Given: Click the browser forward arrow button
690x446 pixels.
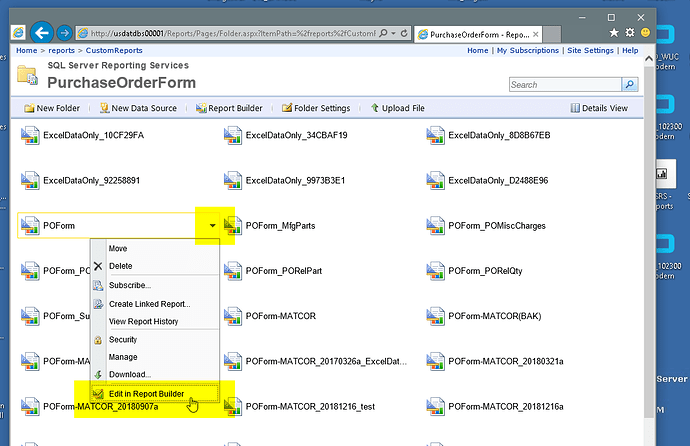Looking at the screenshot, I should point(65,33).
